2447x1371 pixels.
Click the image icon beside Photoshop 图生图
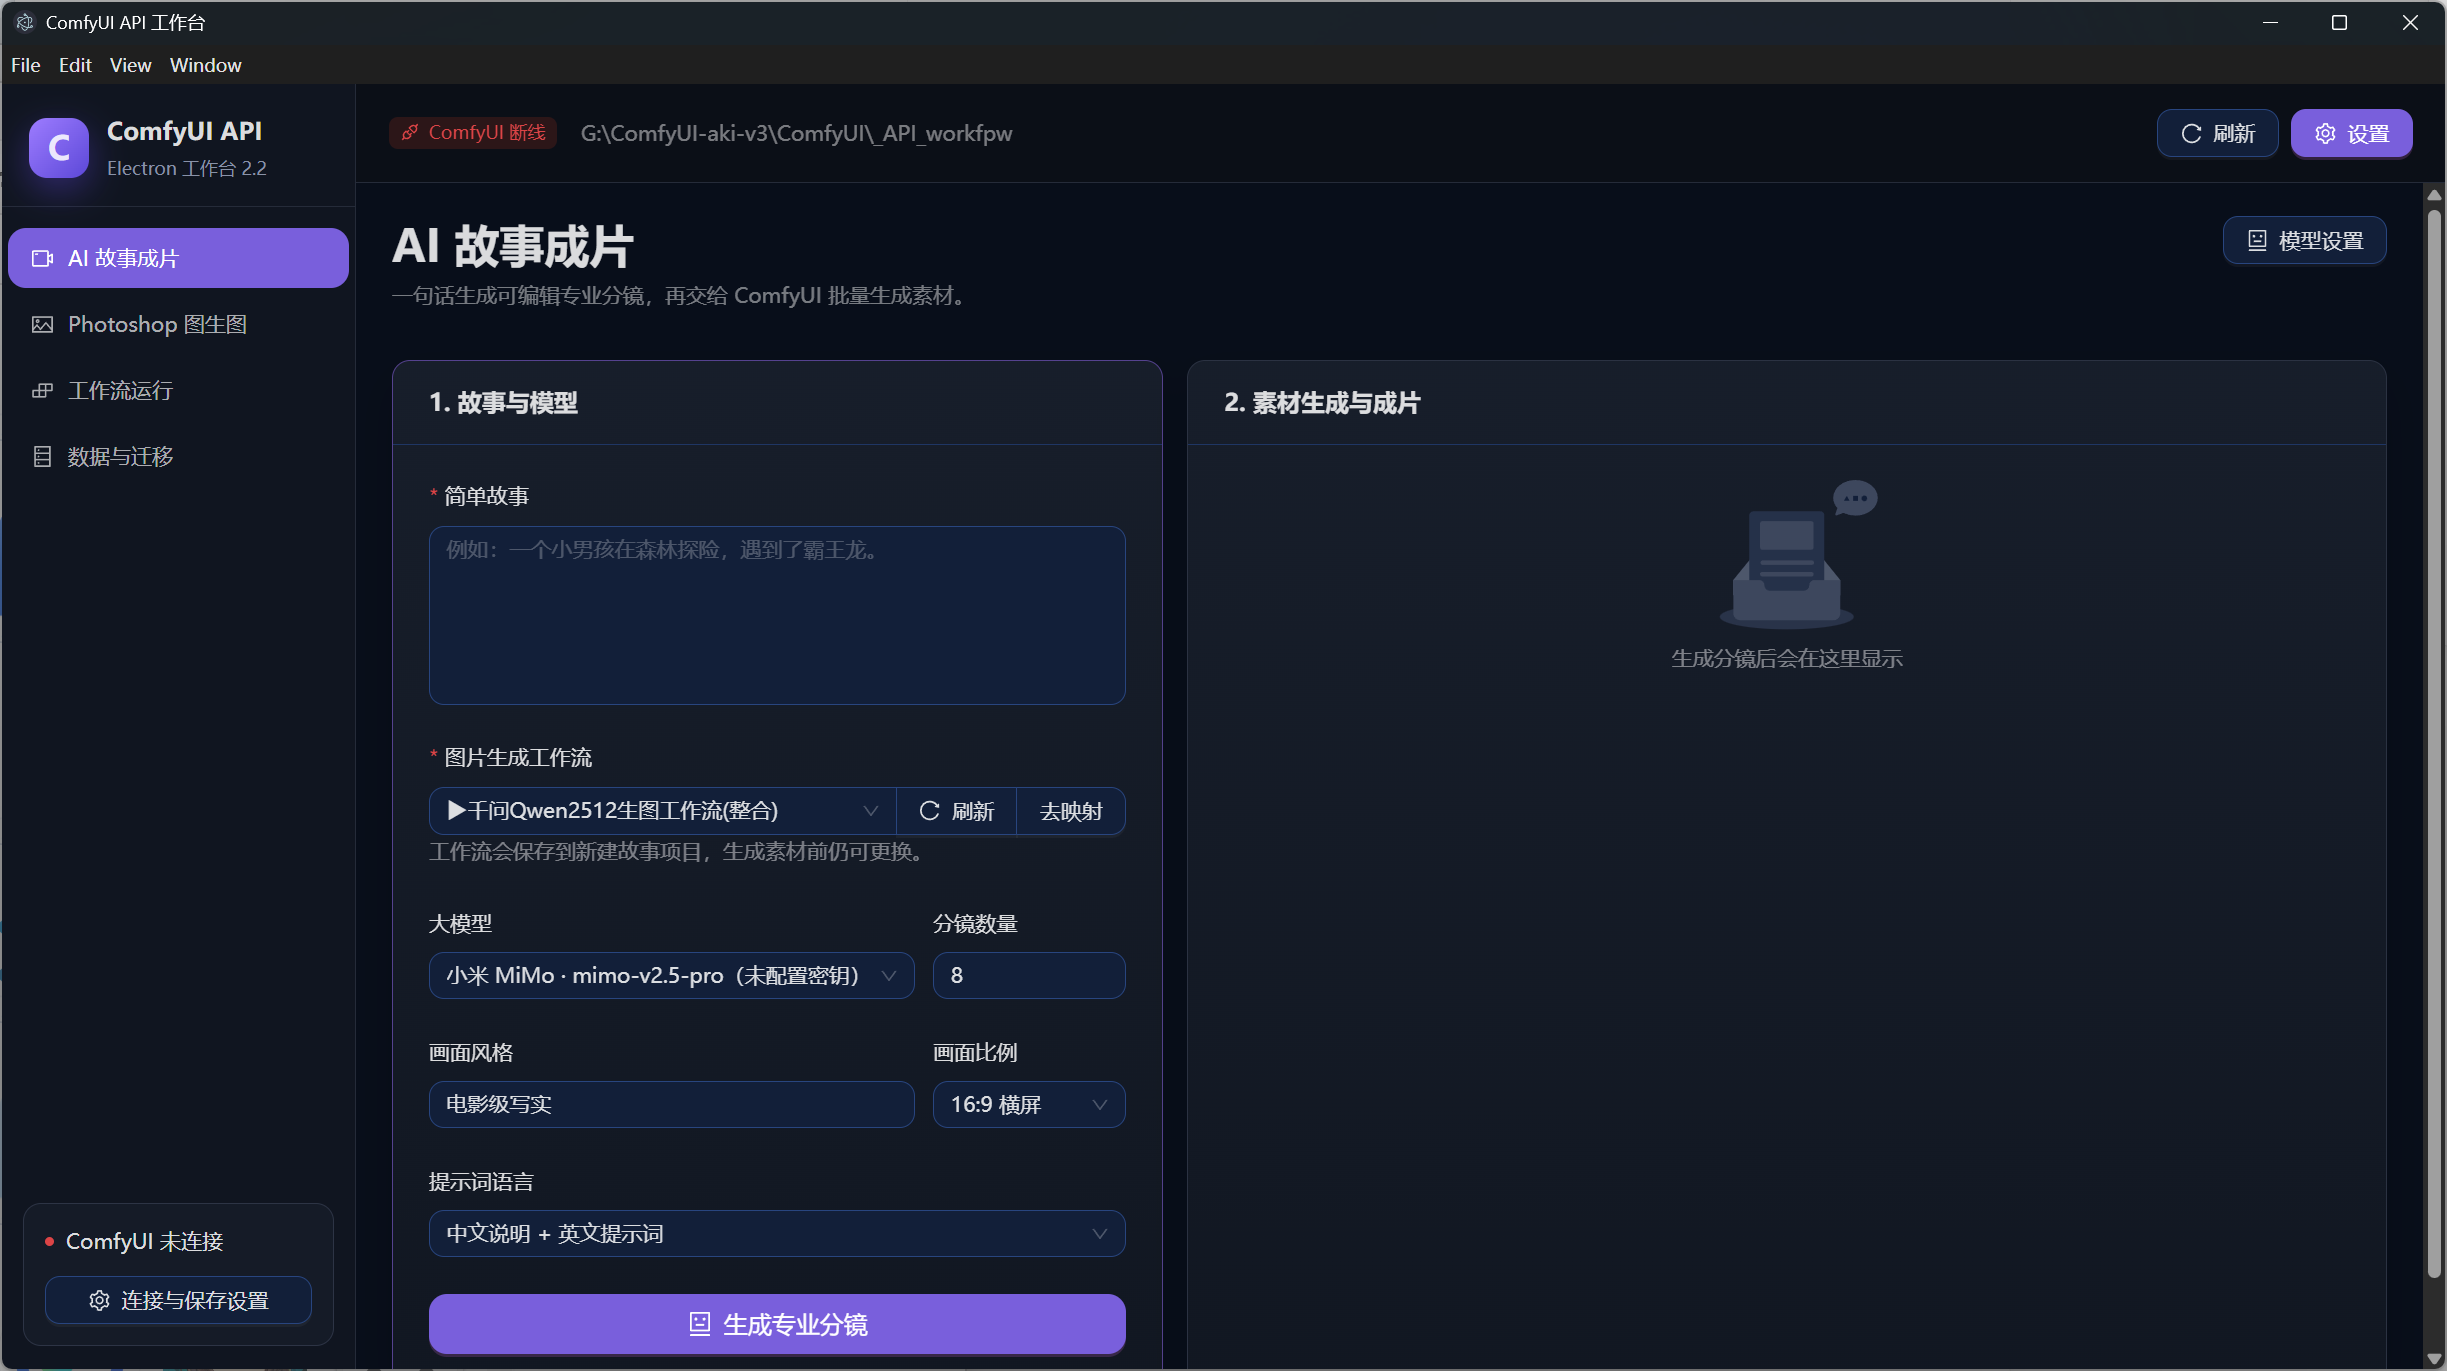tap(42, 325)
